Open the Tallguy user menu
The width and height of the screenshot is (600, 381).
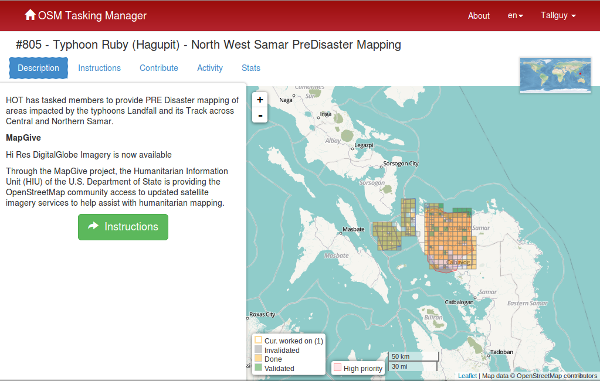click(x=558, y=15)
